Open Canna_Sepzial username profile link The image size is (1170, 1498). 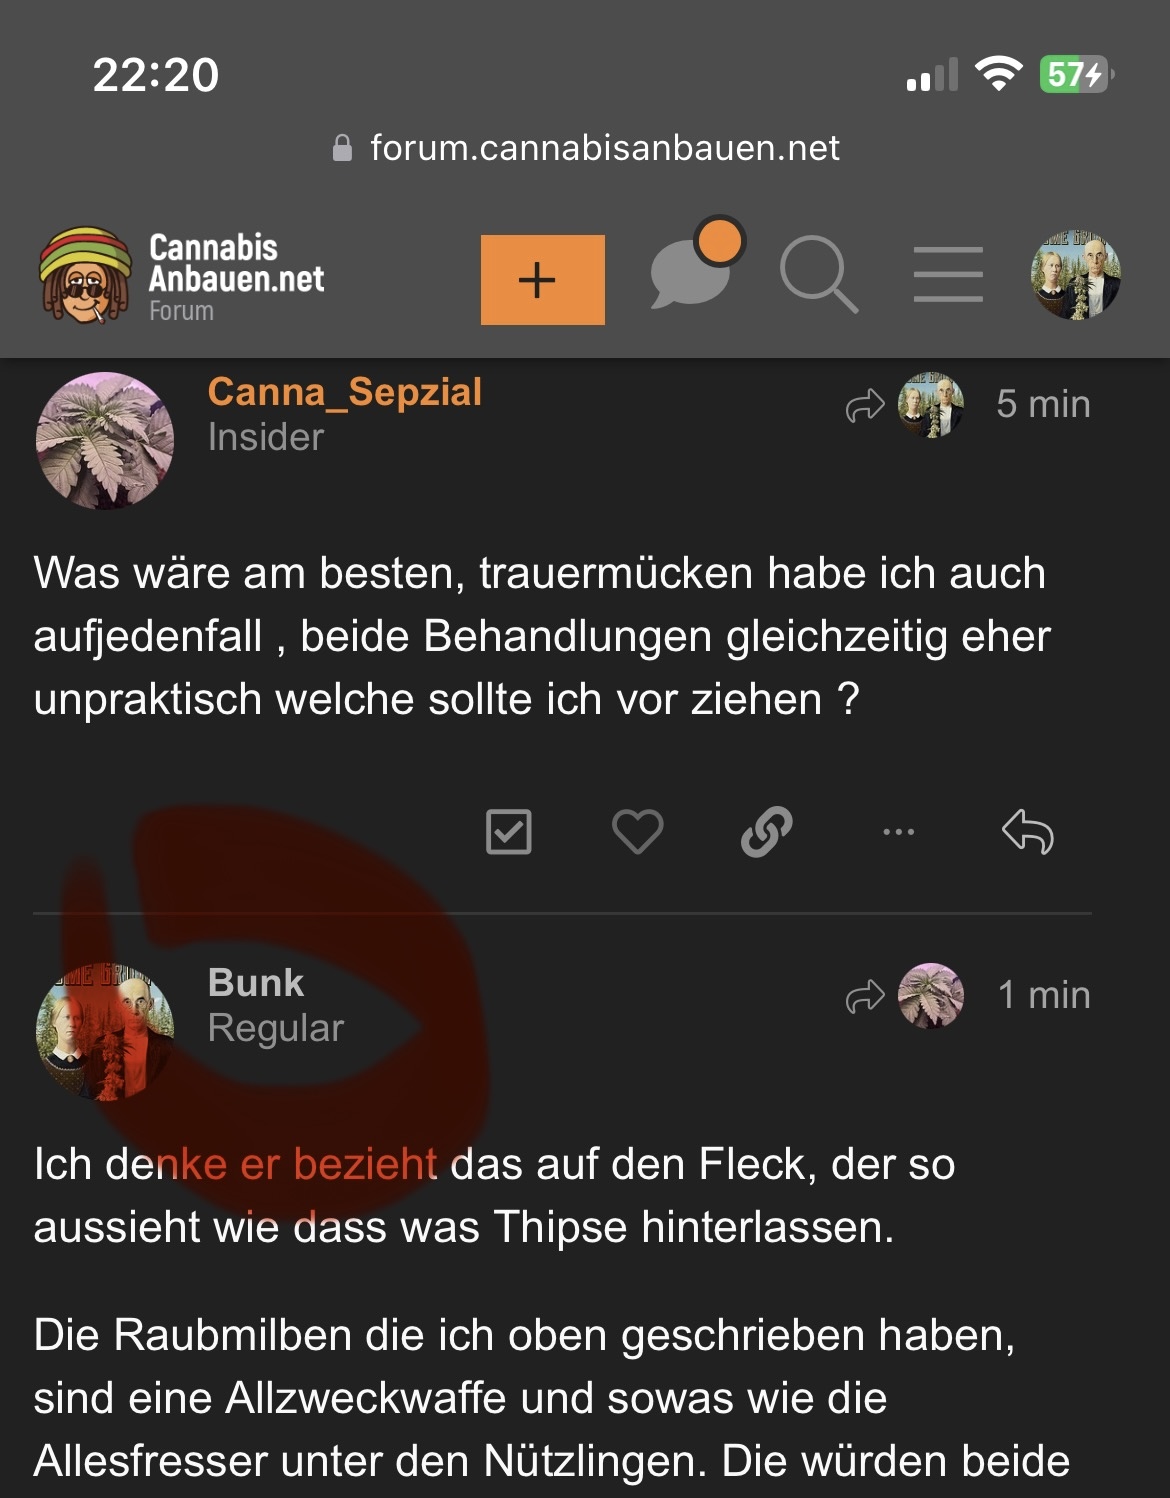pos(344,392)
